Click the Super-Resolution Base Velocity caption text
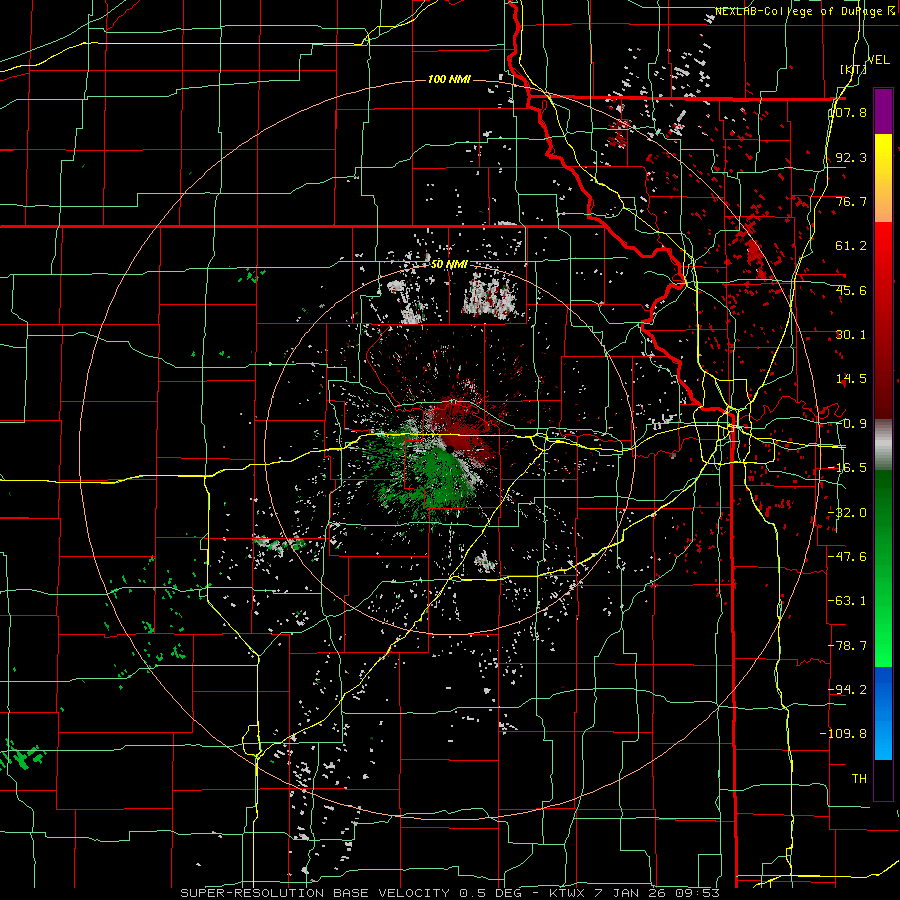The height and width of the screenshot is (900, 900). coord(449,893)
